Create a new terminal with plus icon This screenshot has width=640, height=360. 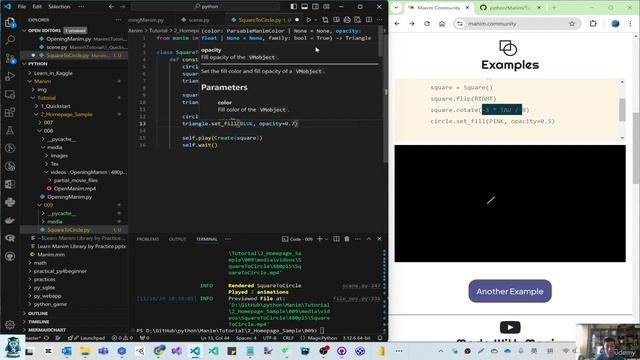point(320,239)
